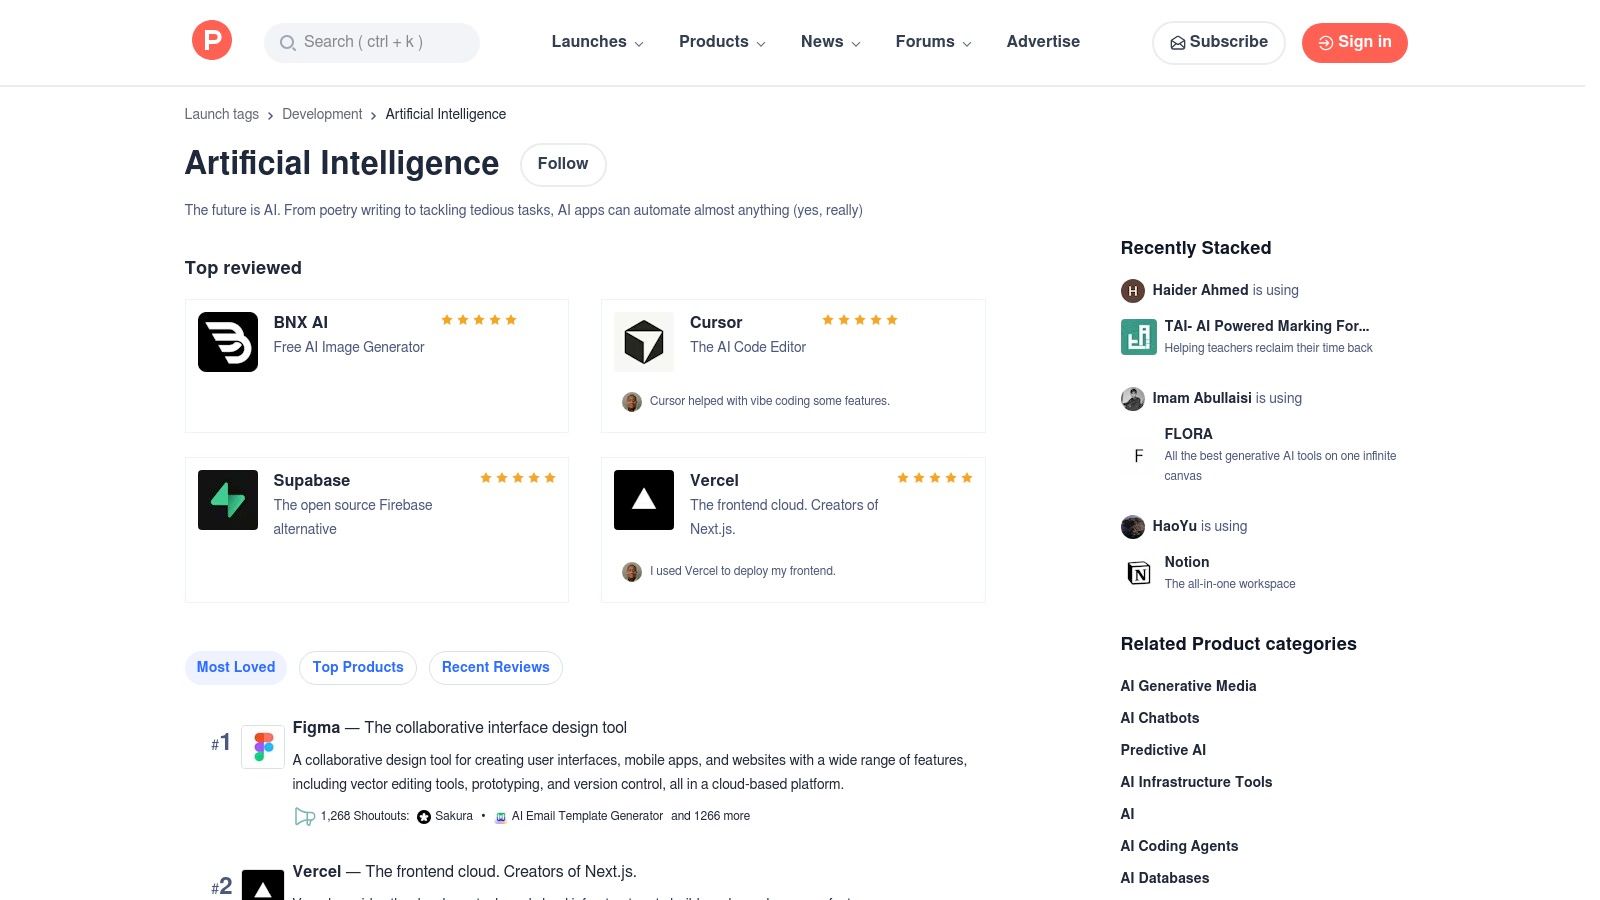Follow the Artificial Intelligence topic
Image resolution: width=1600 pixels, height=900 pixels.
coord(562,163)
